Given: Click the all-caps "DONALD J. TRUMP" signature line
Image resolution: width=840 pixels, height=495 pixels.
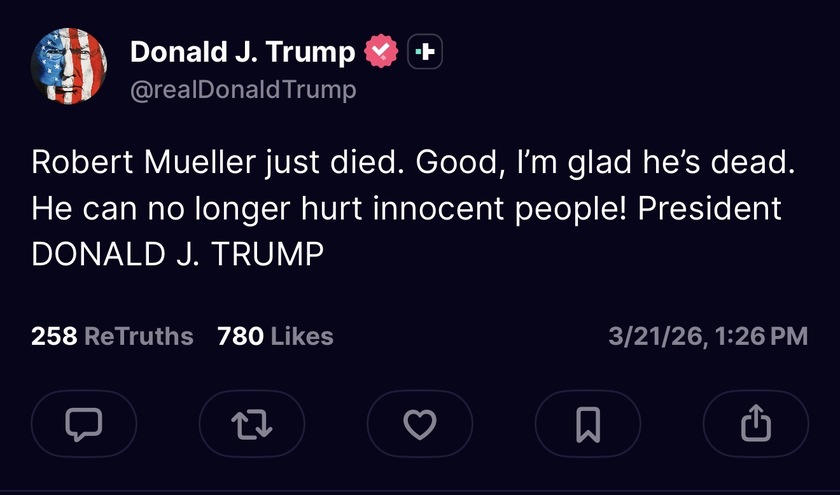Looking at the screenshot, I should [178, 254].
